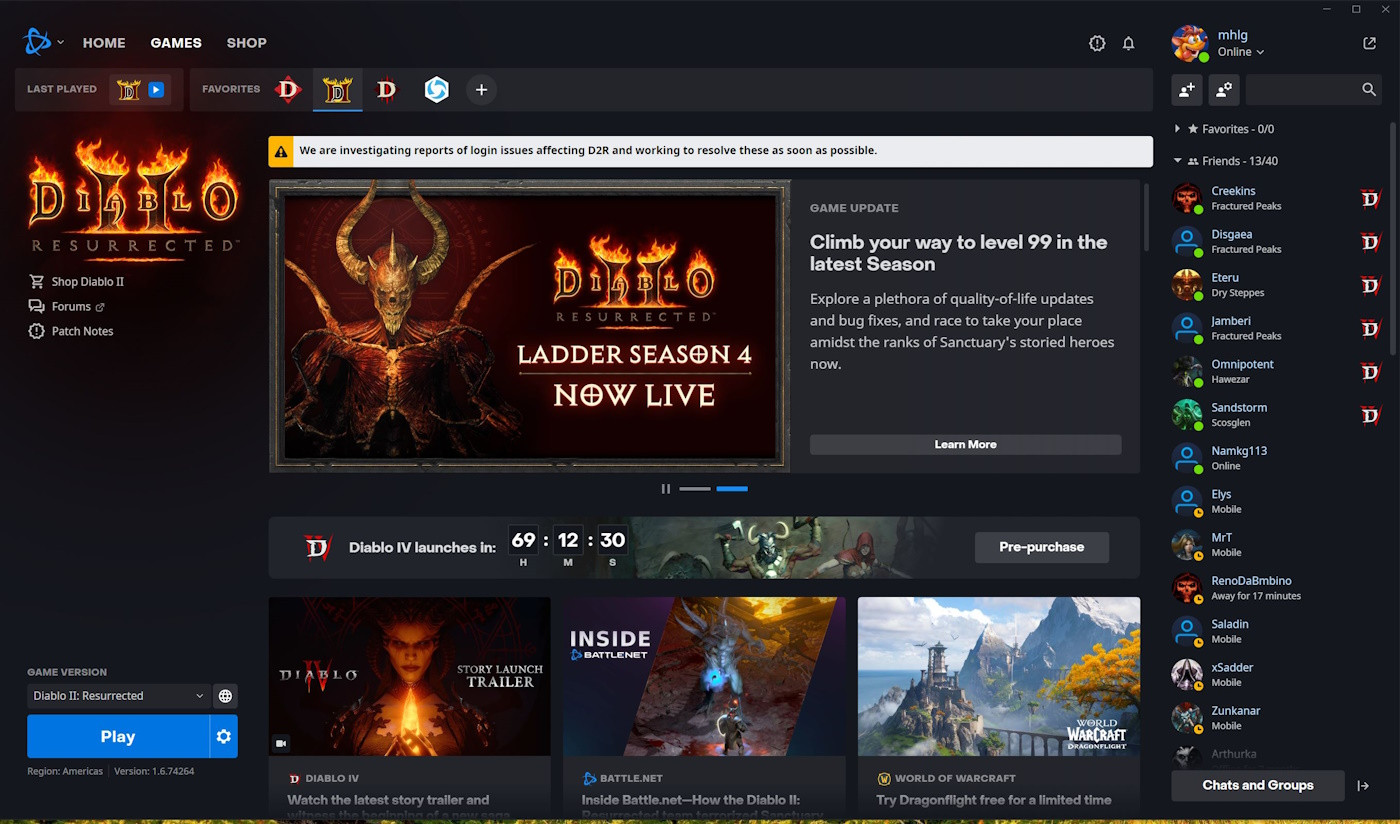Pause the banner carousel
The width and height of the screenshot is (1400, 824).
coord(665,489)
